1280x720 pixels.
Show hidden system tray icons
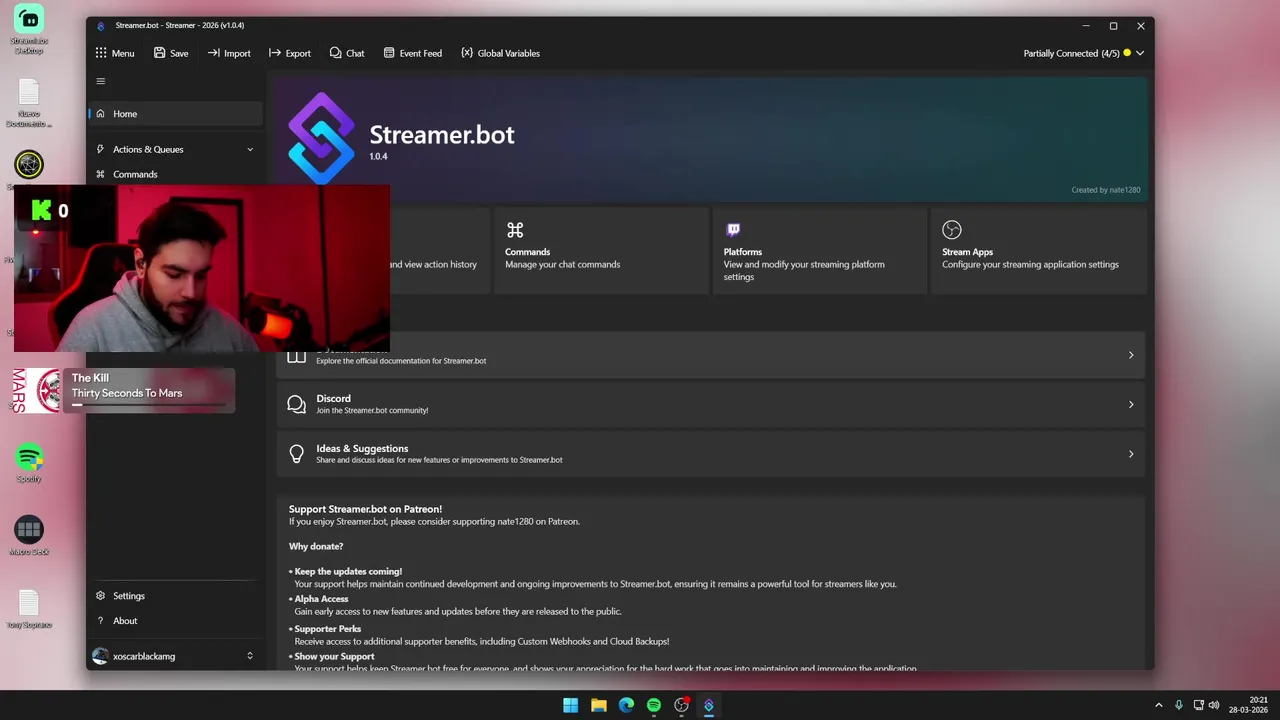pos(1159,705)
